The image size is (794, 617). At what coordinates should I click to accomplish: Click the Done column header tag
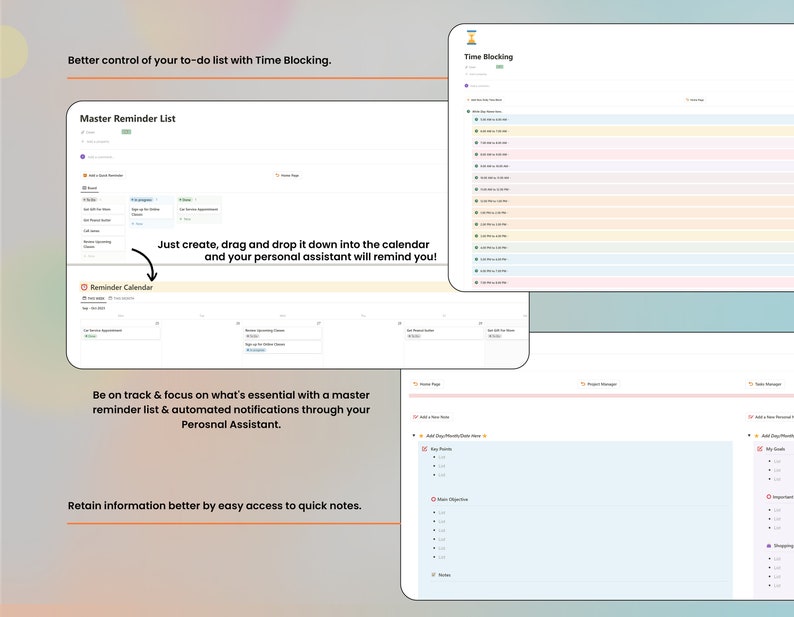(185, 200)
